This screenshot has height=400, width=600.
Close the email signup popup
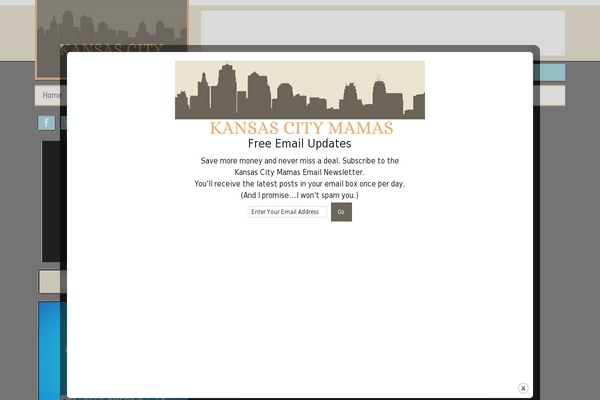click(523, 388)
